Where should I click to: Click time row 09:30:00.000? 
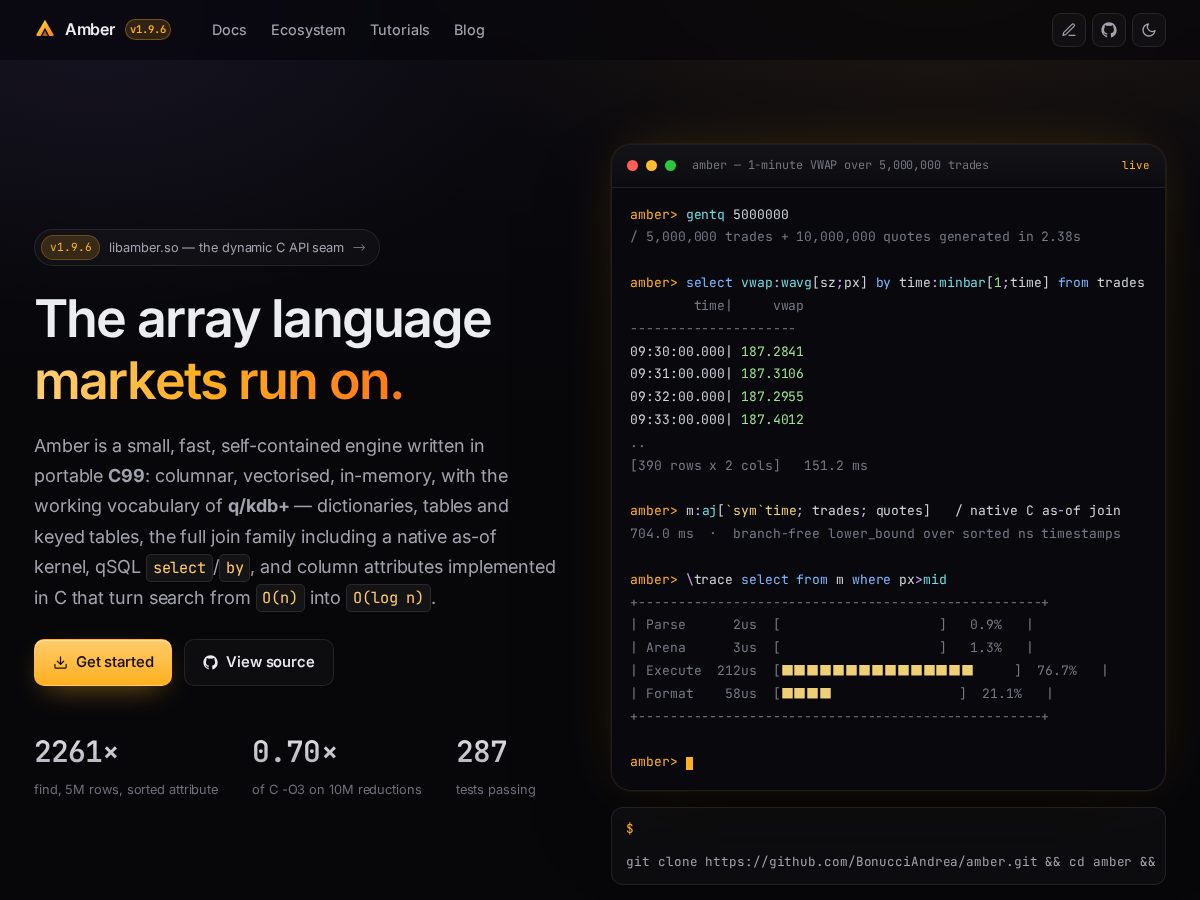coord(678,352)
